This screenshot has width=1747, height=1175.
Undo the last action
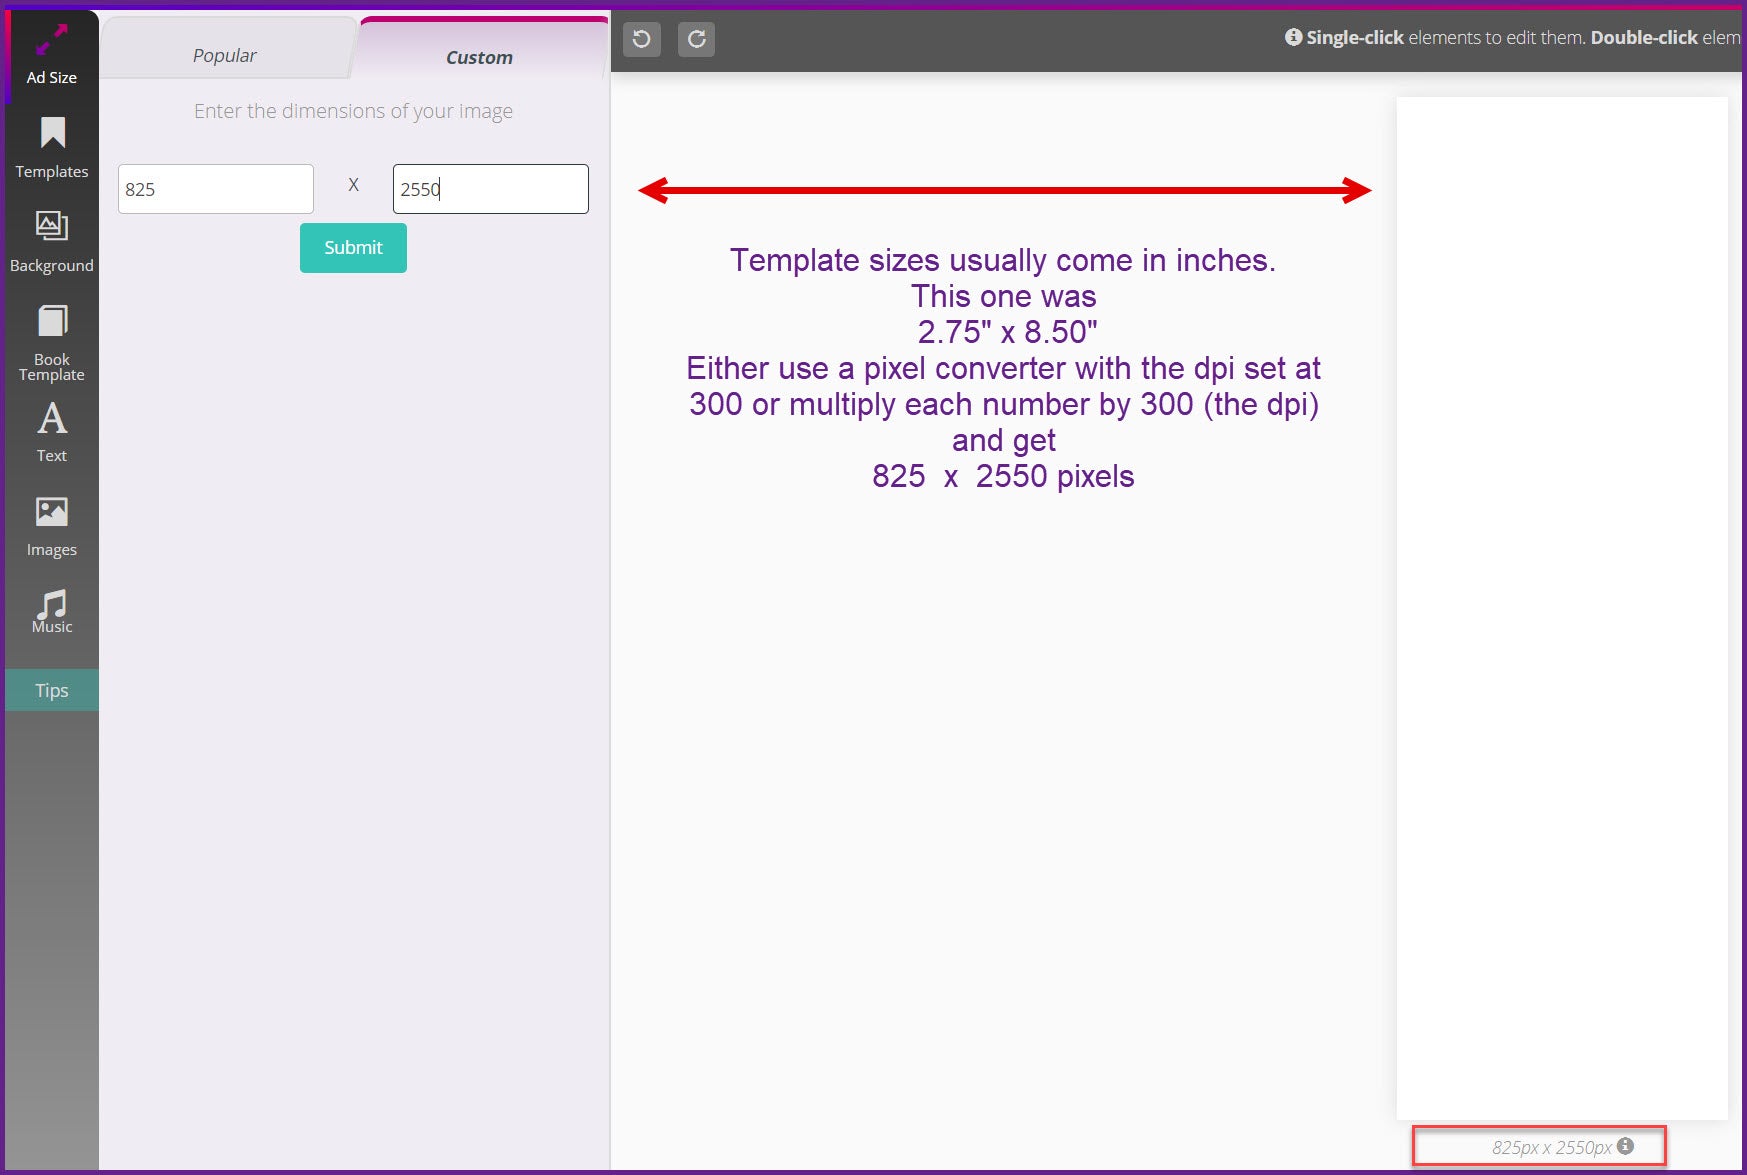[x=642, y=39]
